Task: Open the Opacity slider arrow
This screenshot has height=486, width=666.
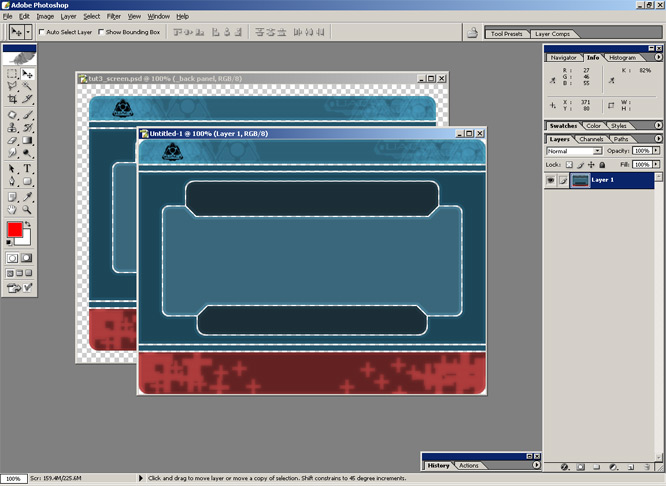Action: point(657,151)
